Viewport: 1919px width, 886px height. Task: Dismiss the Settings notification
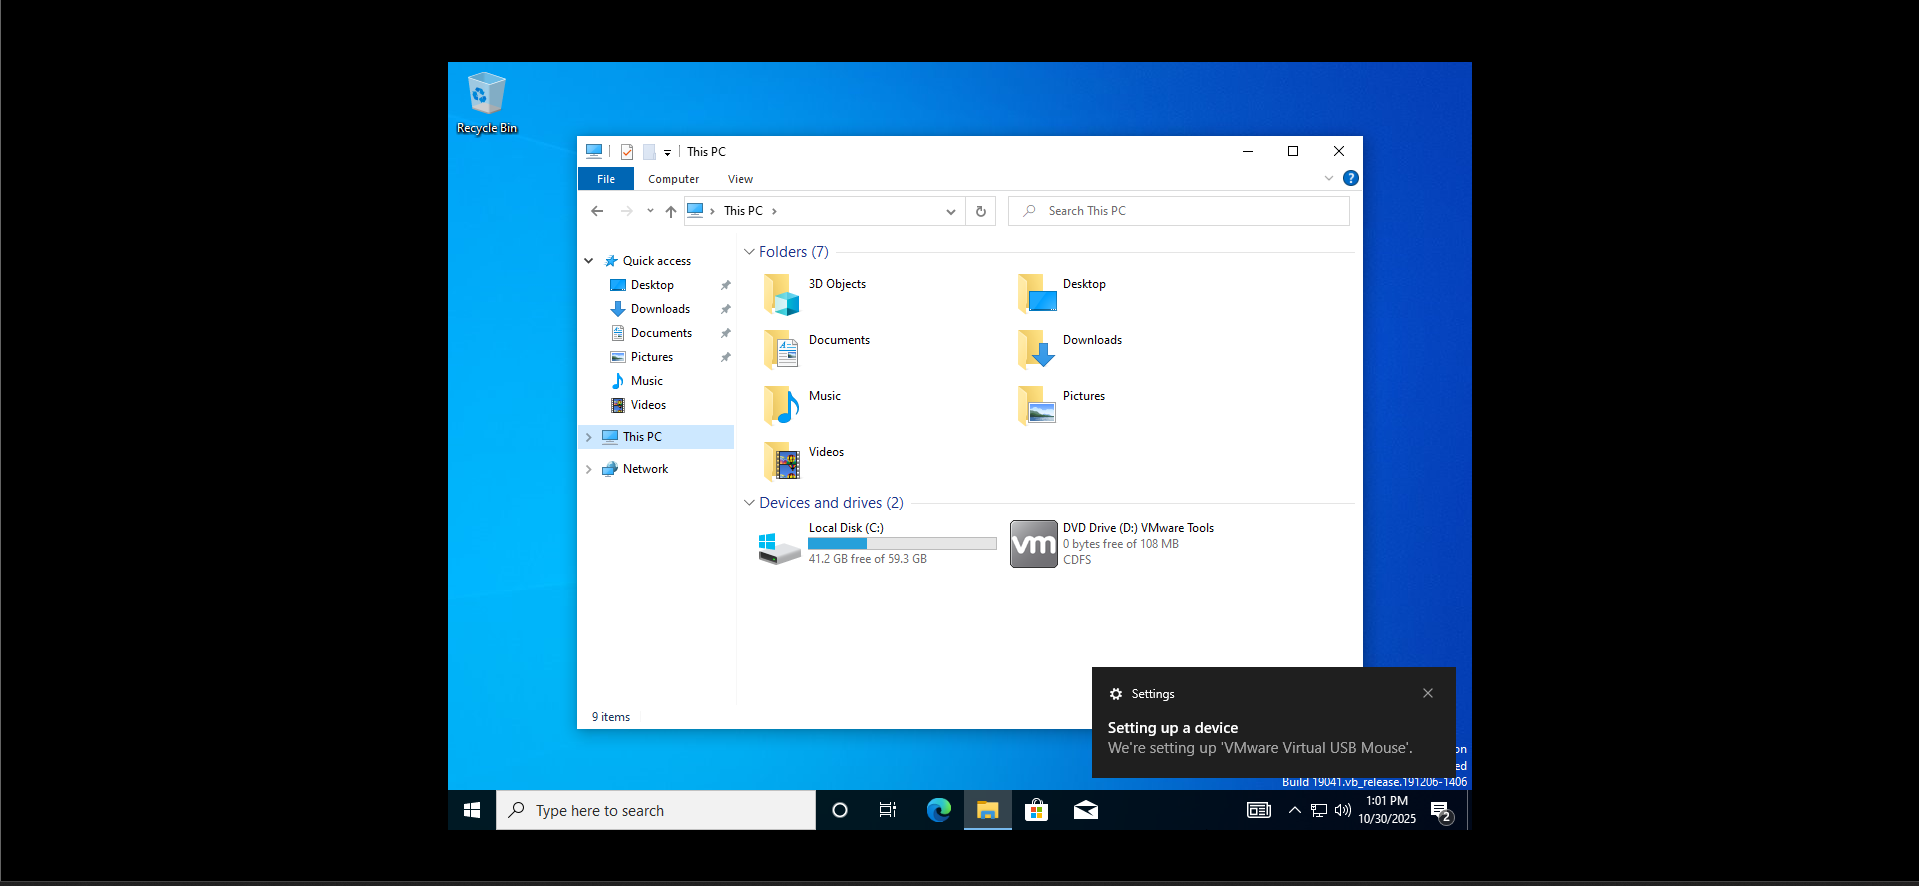(x=1427, y=693)
